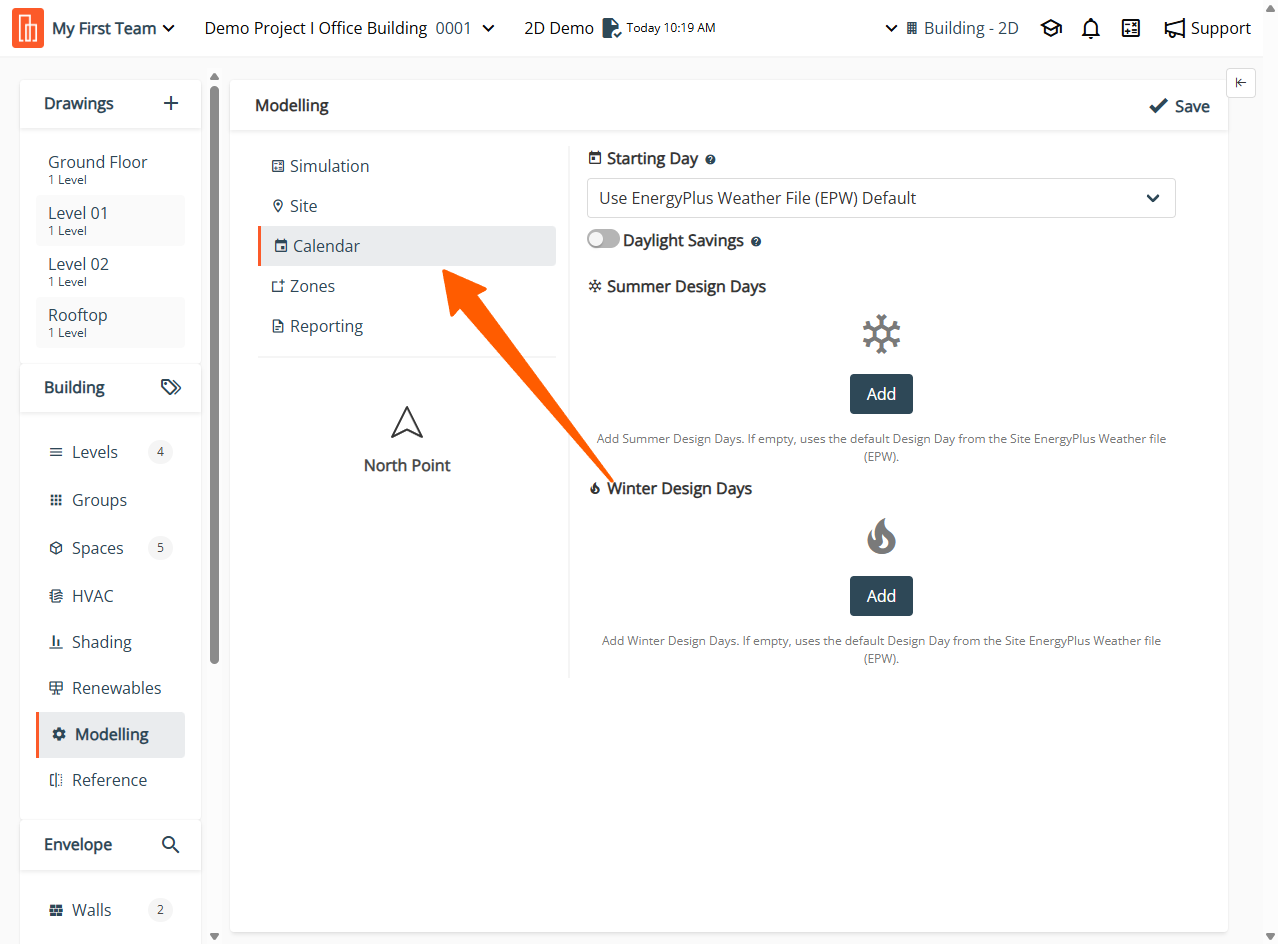The image size is (1278, 944).
Task: Add a Winter Design Day
Action: [881, 596]
